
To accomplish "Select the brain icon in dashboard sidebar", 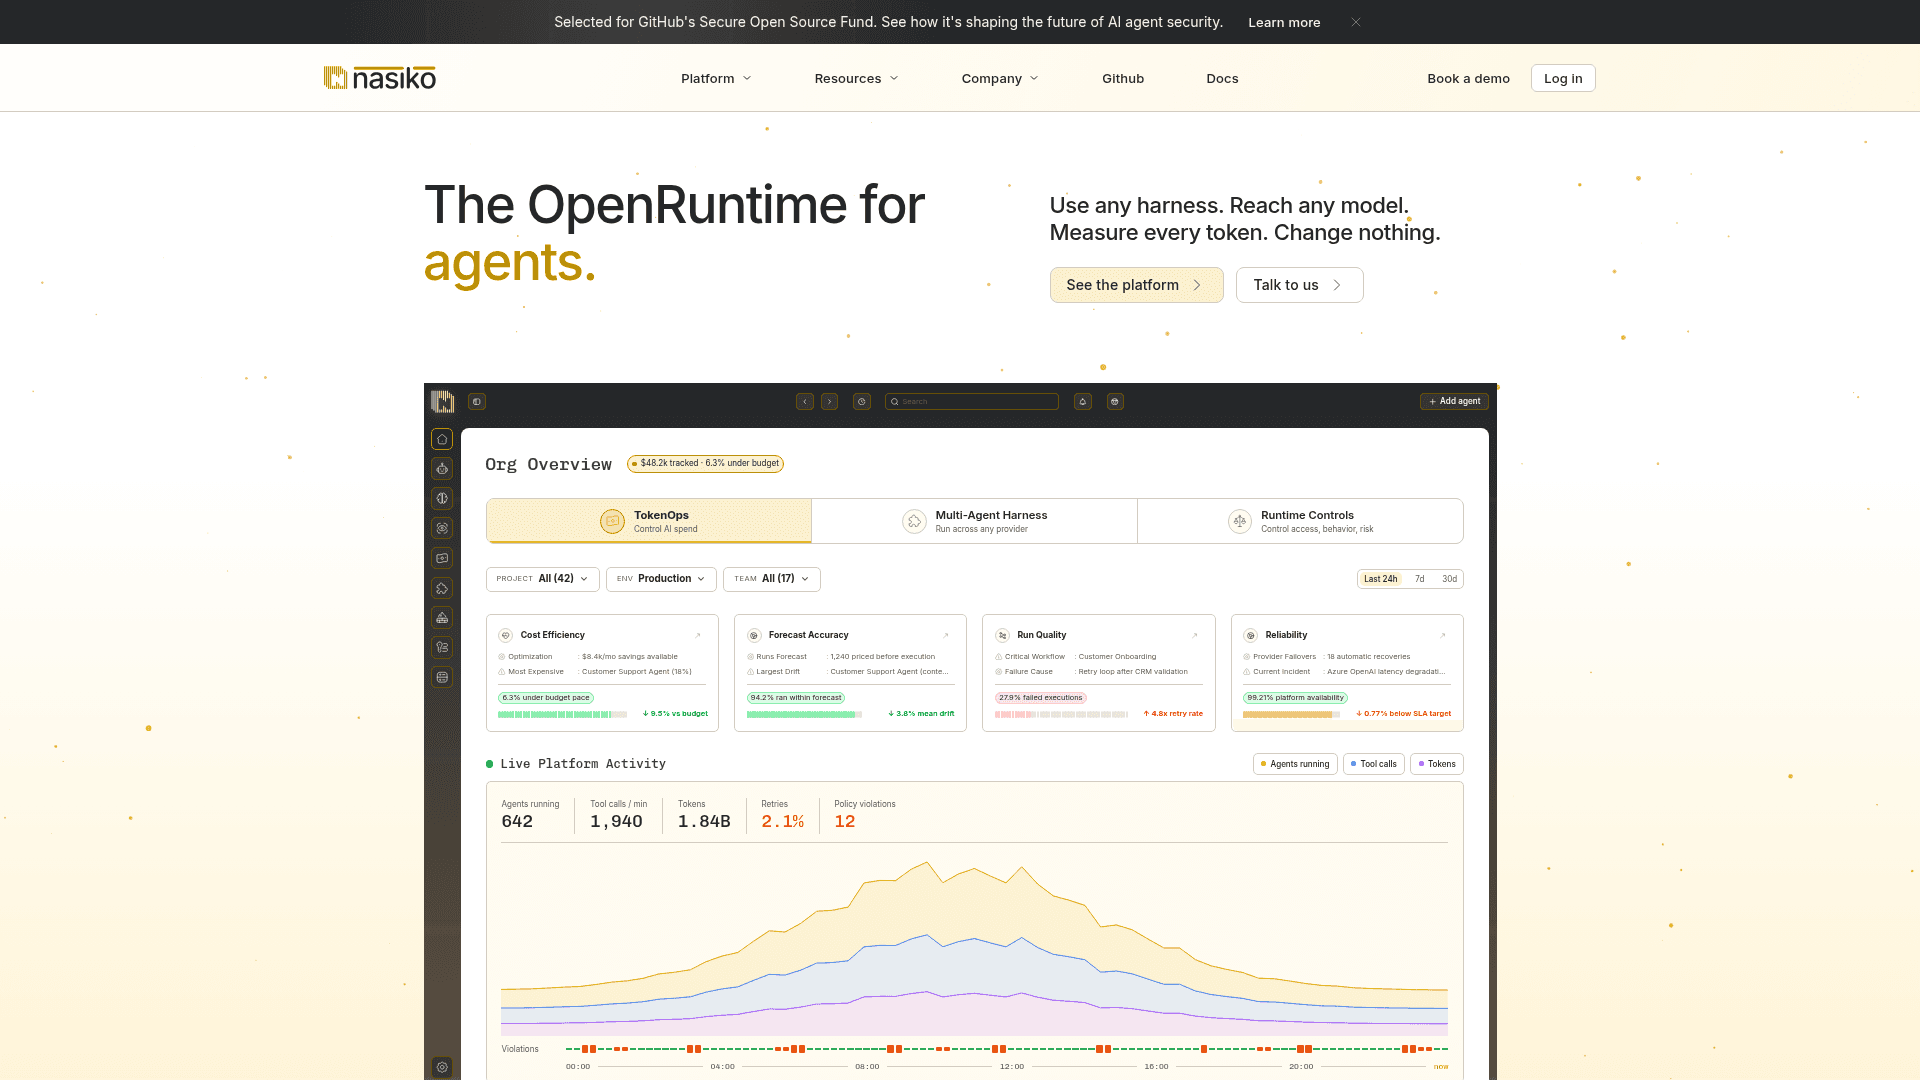I will pos(442,498).
